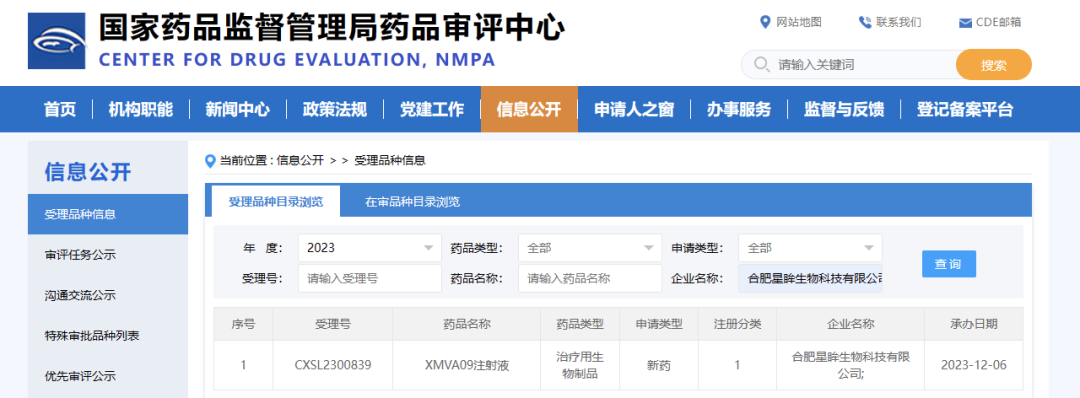Viewport: 1080px width, 398px height.
Task: Click cell CXSL2300839
Action: point(333,366)
